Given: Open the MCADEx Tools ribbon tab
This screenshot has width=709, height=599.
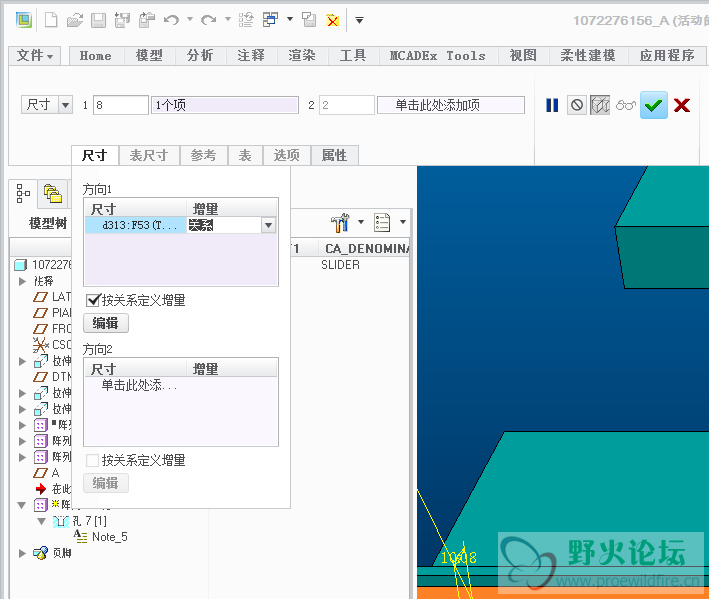Looking at the screenshot, I should click(438, 56).
